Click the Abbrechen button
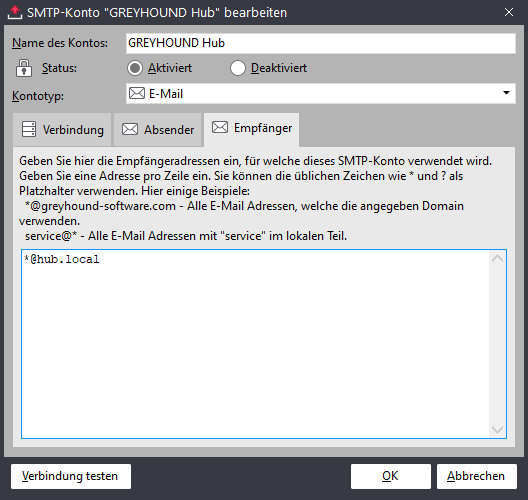This screenshot has height=500, width=528. [476, 476]
